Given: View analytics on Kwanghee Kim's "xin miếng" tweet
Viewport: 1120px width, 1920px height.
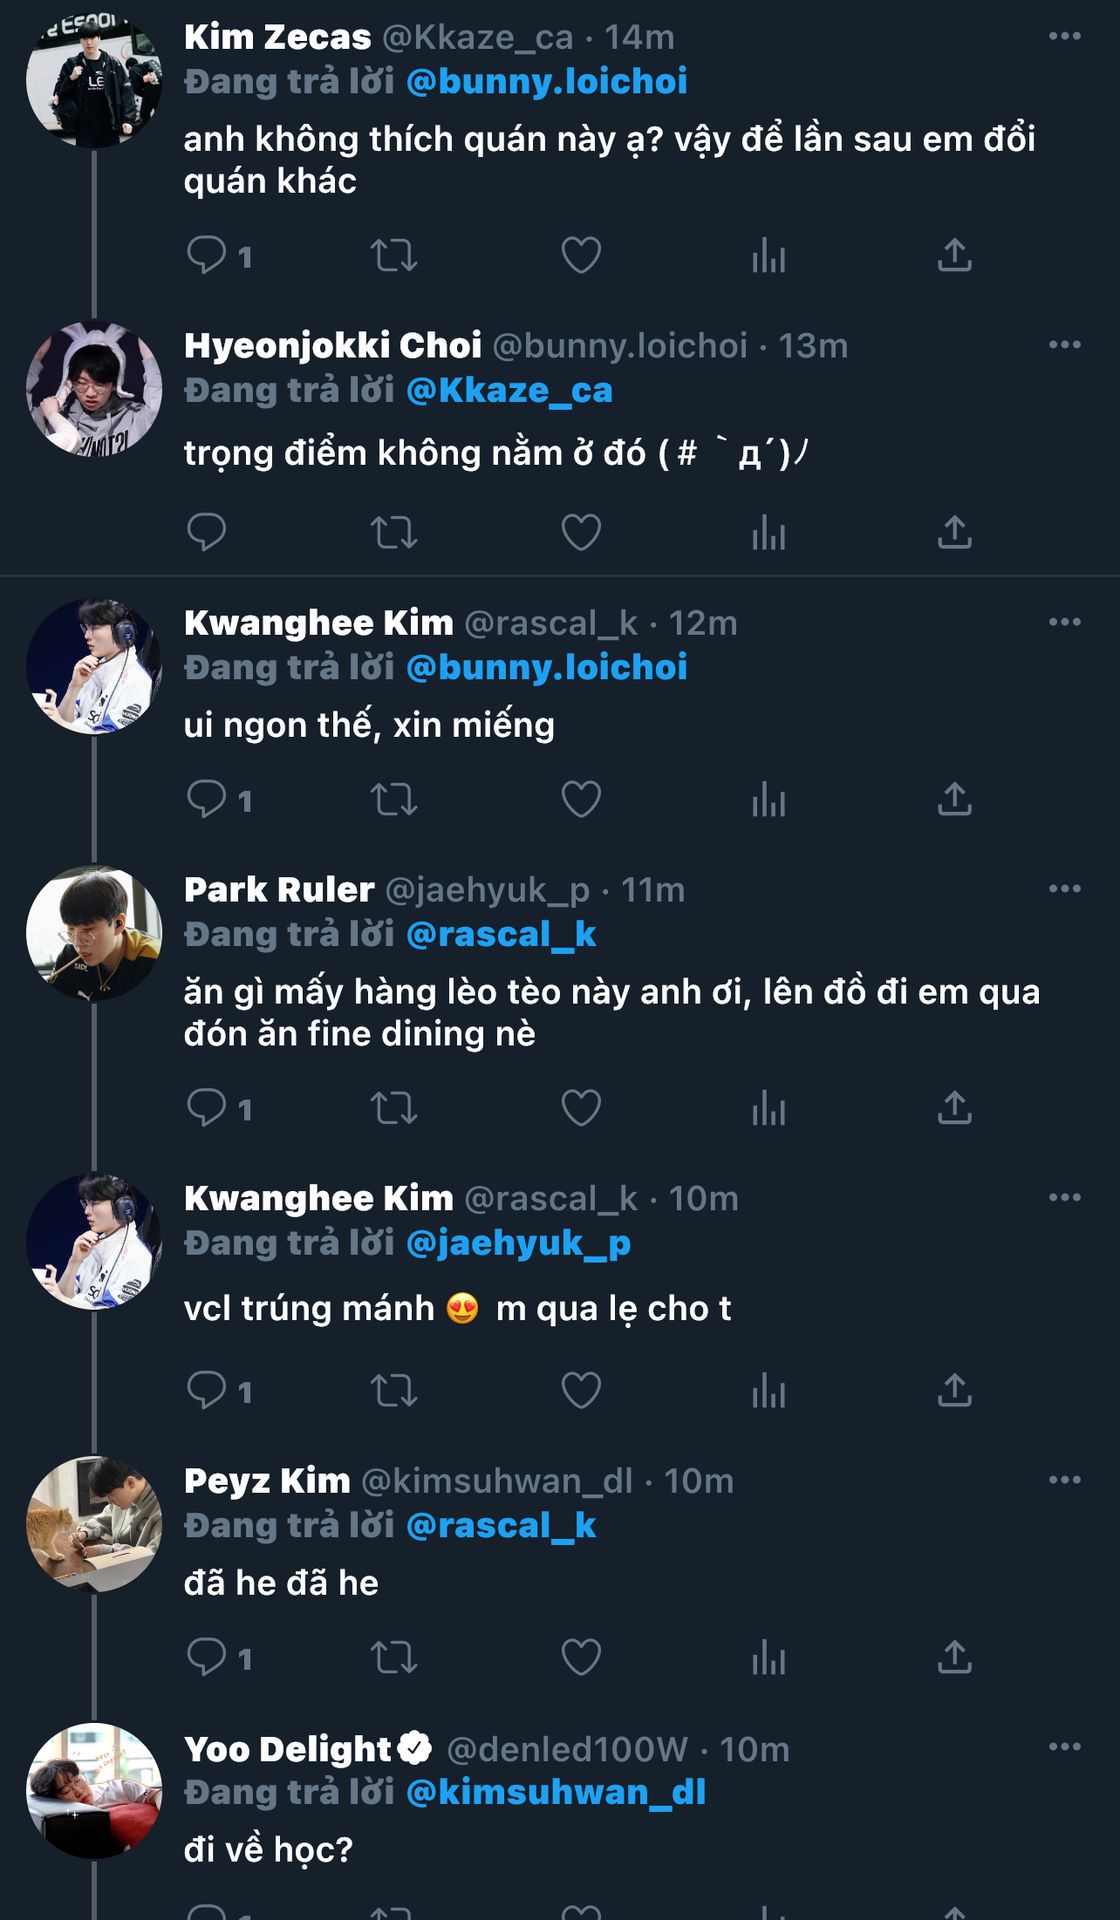Looking at the screenshot, I should [768, 799].
